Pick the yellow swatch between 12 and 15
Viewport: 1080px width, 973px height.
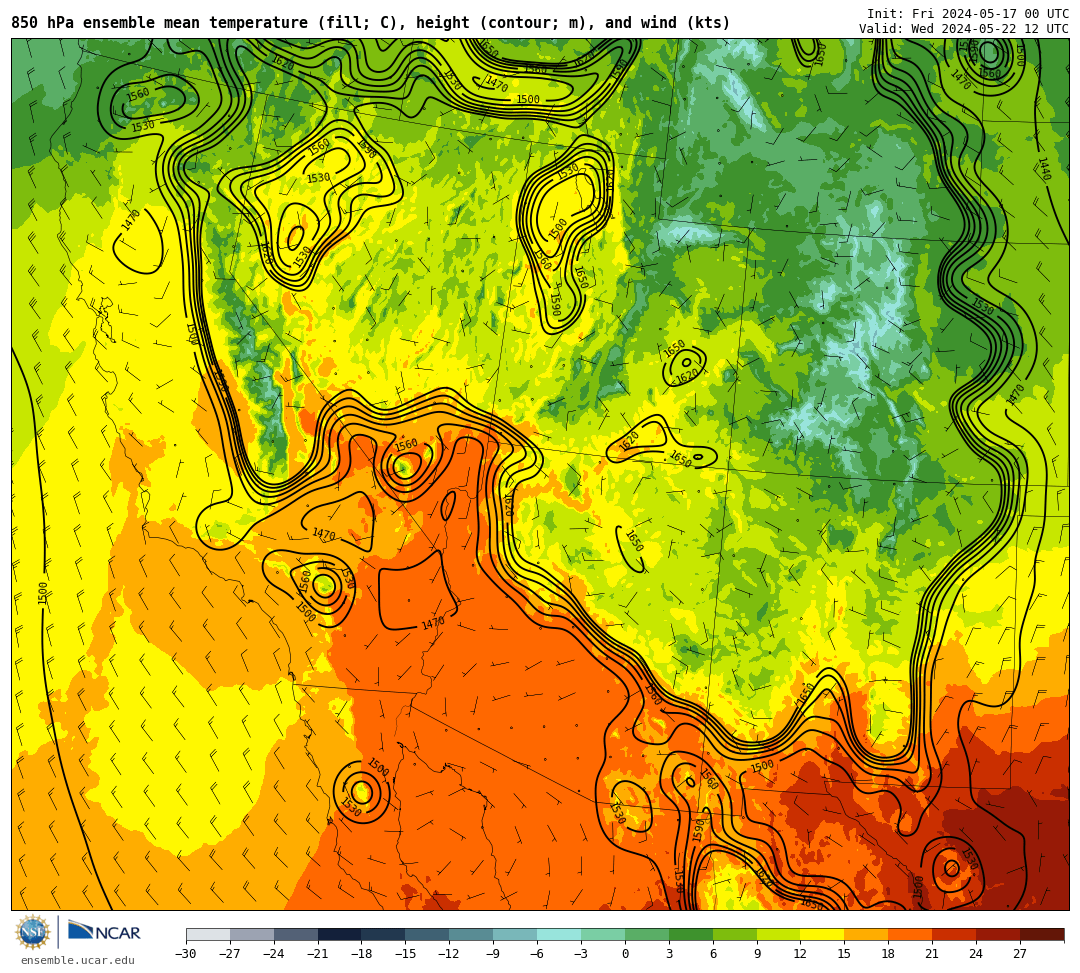pyautogui.click(x=822, y=934)
